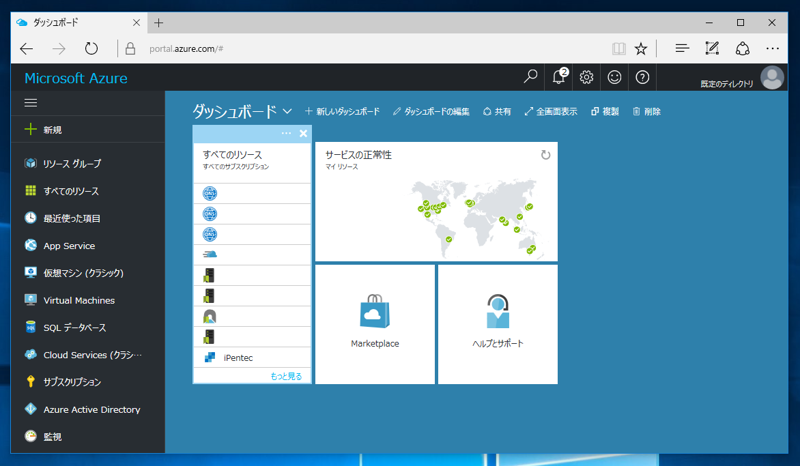This screenshot has width=800, height=466.
Task: Select the second DNS resource row
Action: [252, 214]
